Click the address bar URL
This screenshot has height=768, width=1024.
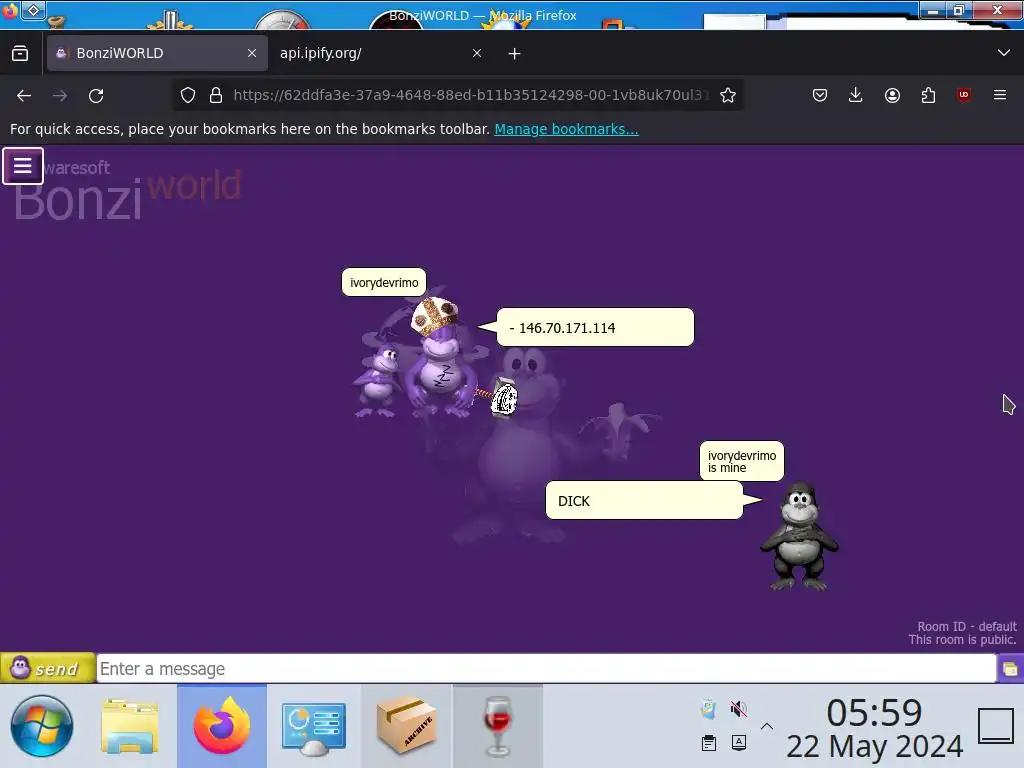coord(470,95)
